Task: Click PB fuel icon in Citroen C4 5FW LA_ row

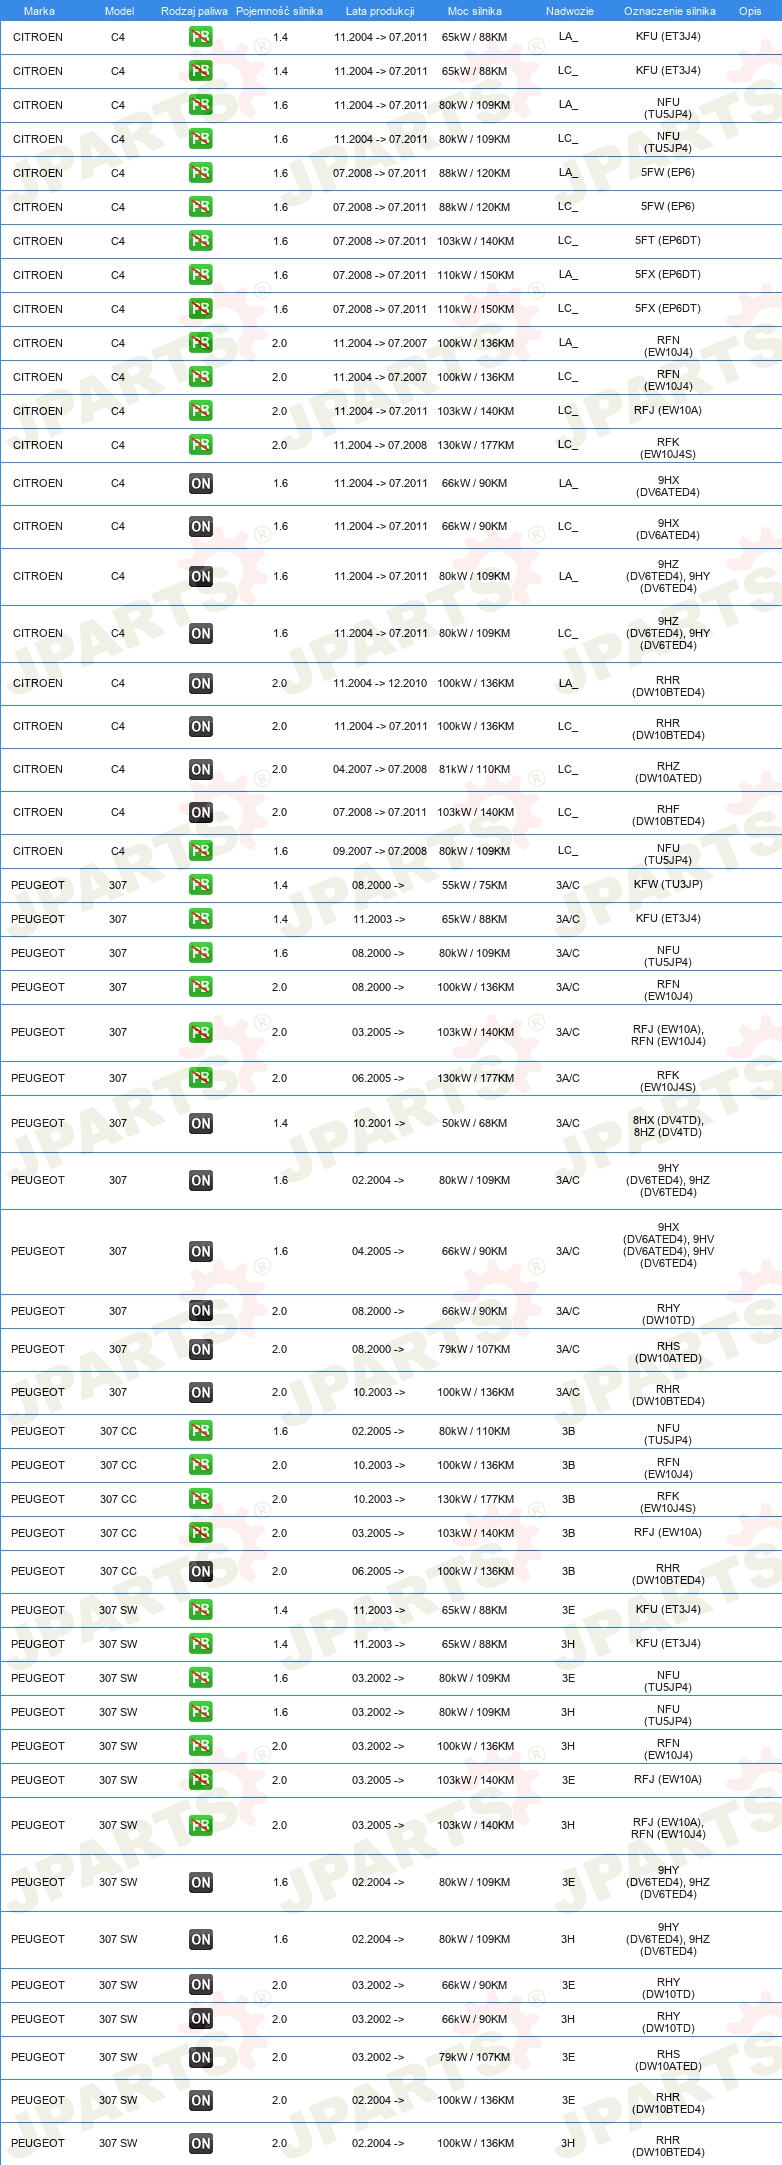Action: 200,173
